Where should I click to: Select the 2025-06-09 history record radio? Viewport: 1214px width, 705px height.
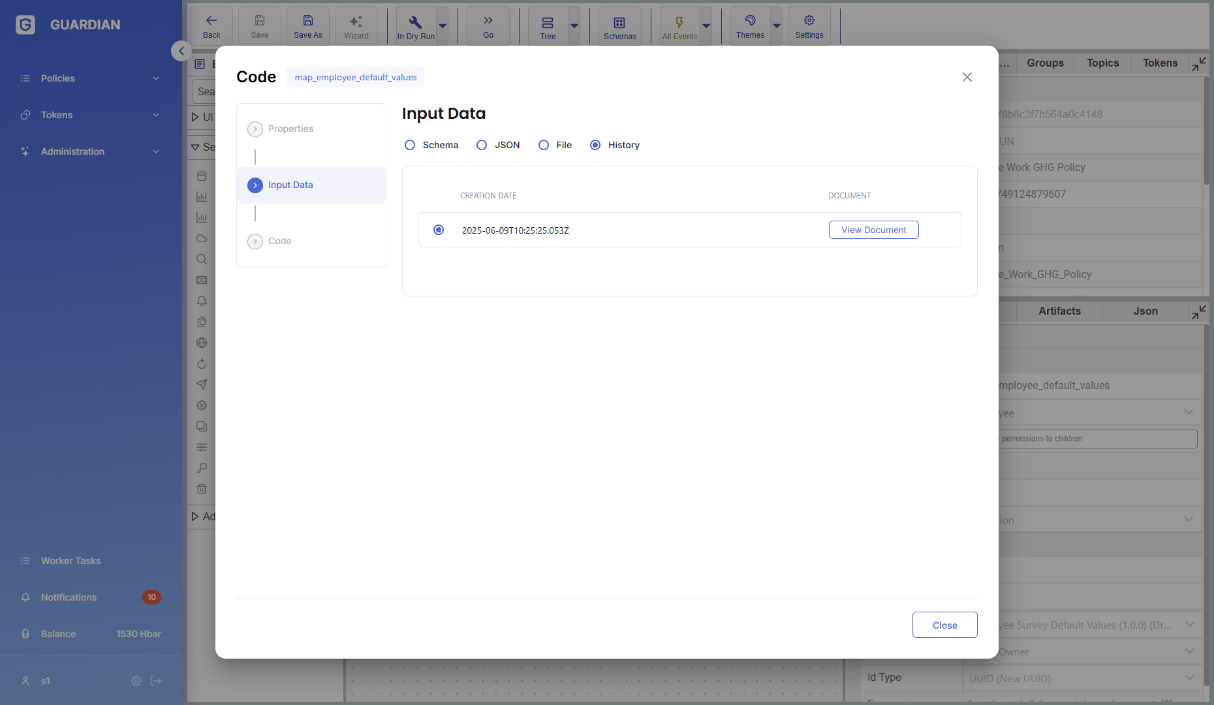(439, 230)
